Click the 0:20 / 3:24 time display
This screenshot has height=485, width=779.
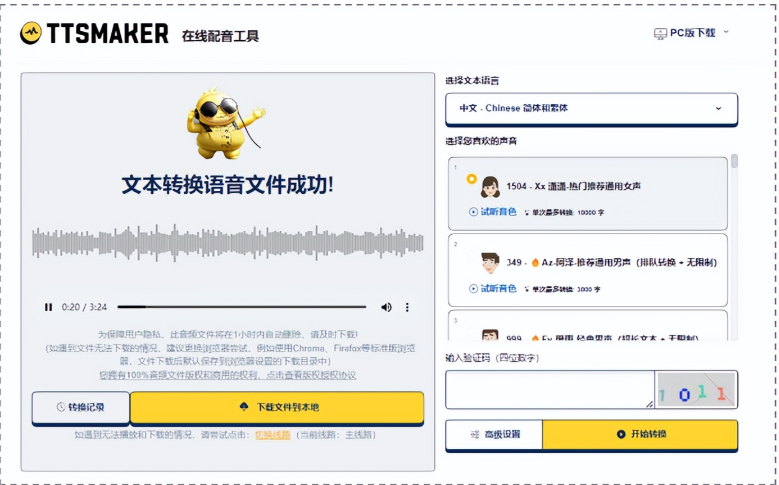point(84,307)
